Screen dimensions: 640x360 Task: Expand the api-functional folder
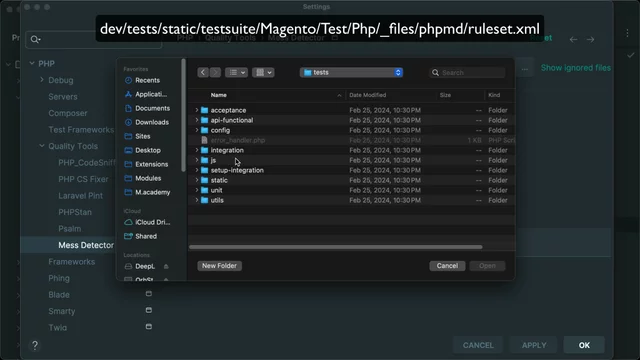[x=197, y=120]
